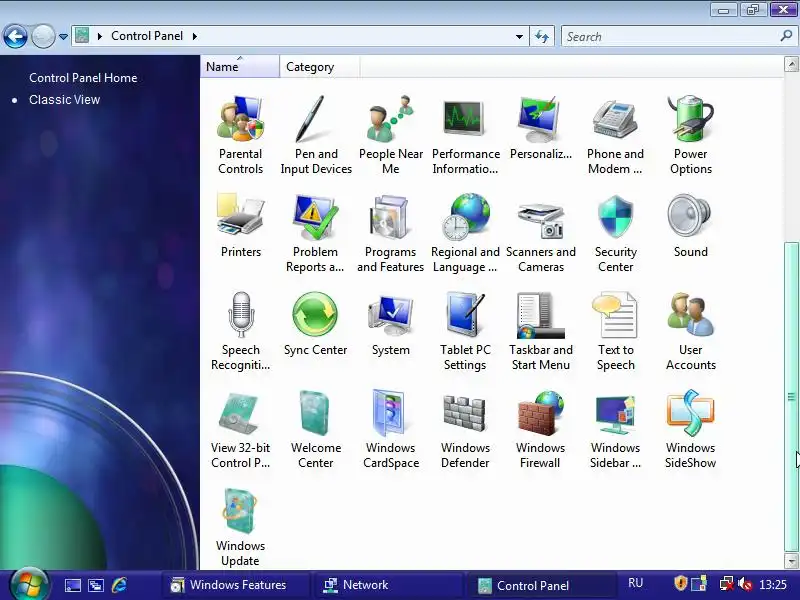Open Speech Recognition options
Viewport: 800px width, 600px height.
coord(240,331)
